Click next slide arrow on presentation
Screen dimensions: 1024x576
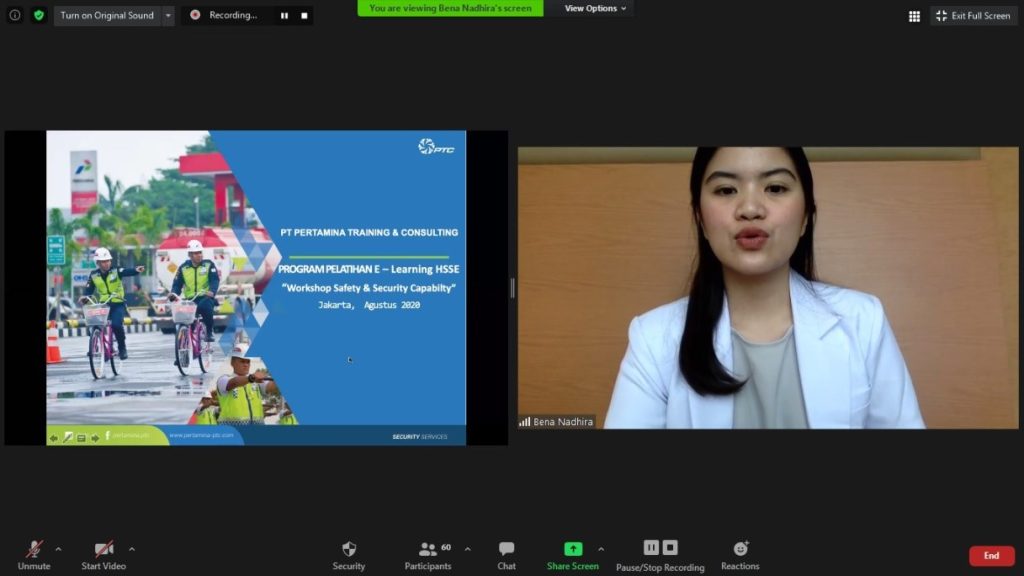tap(95, 438)
